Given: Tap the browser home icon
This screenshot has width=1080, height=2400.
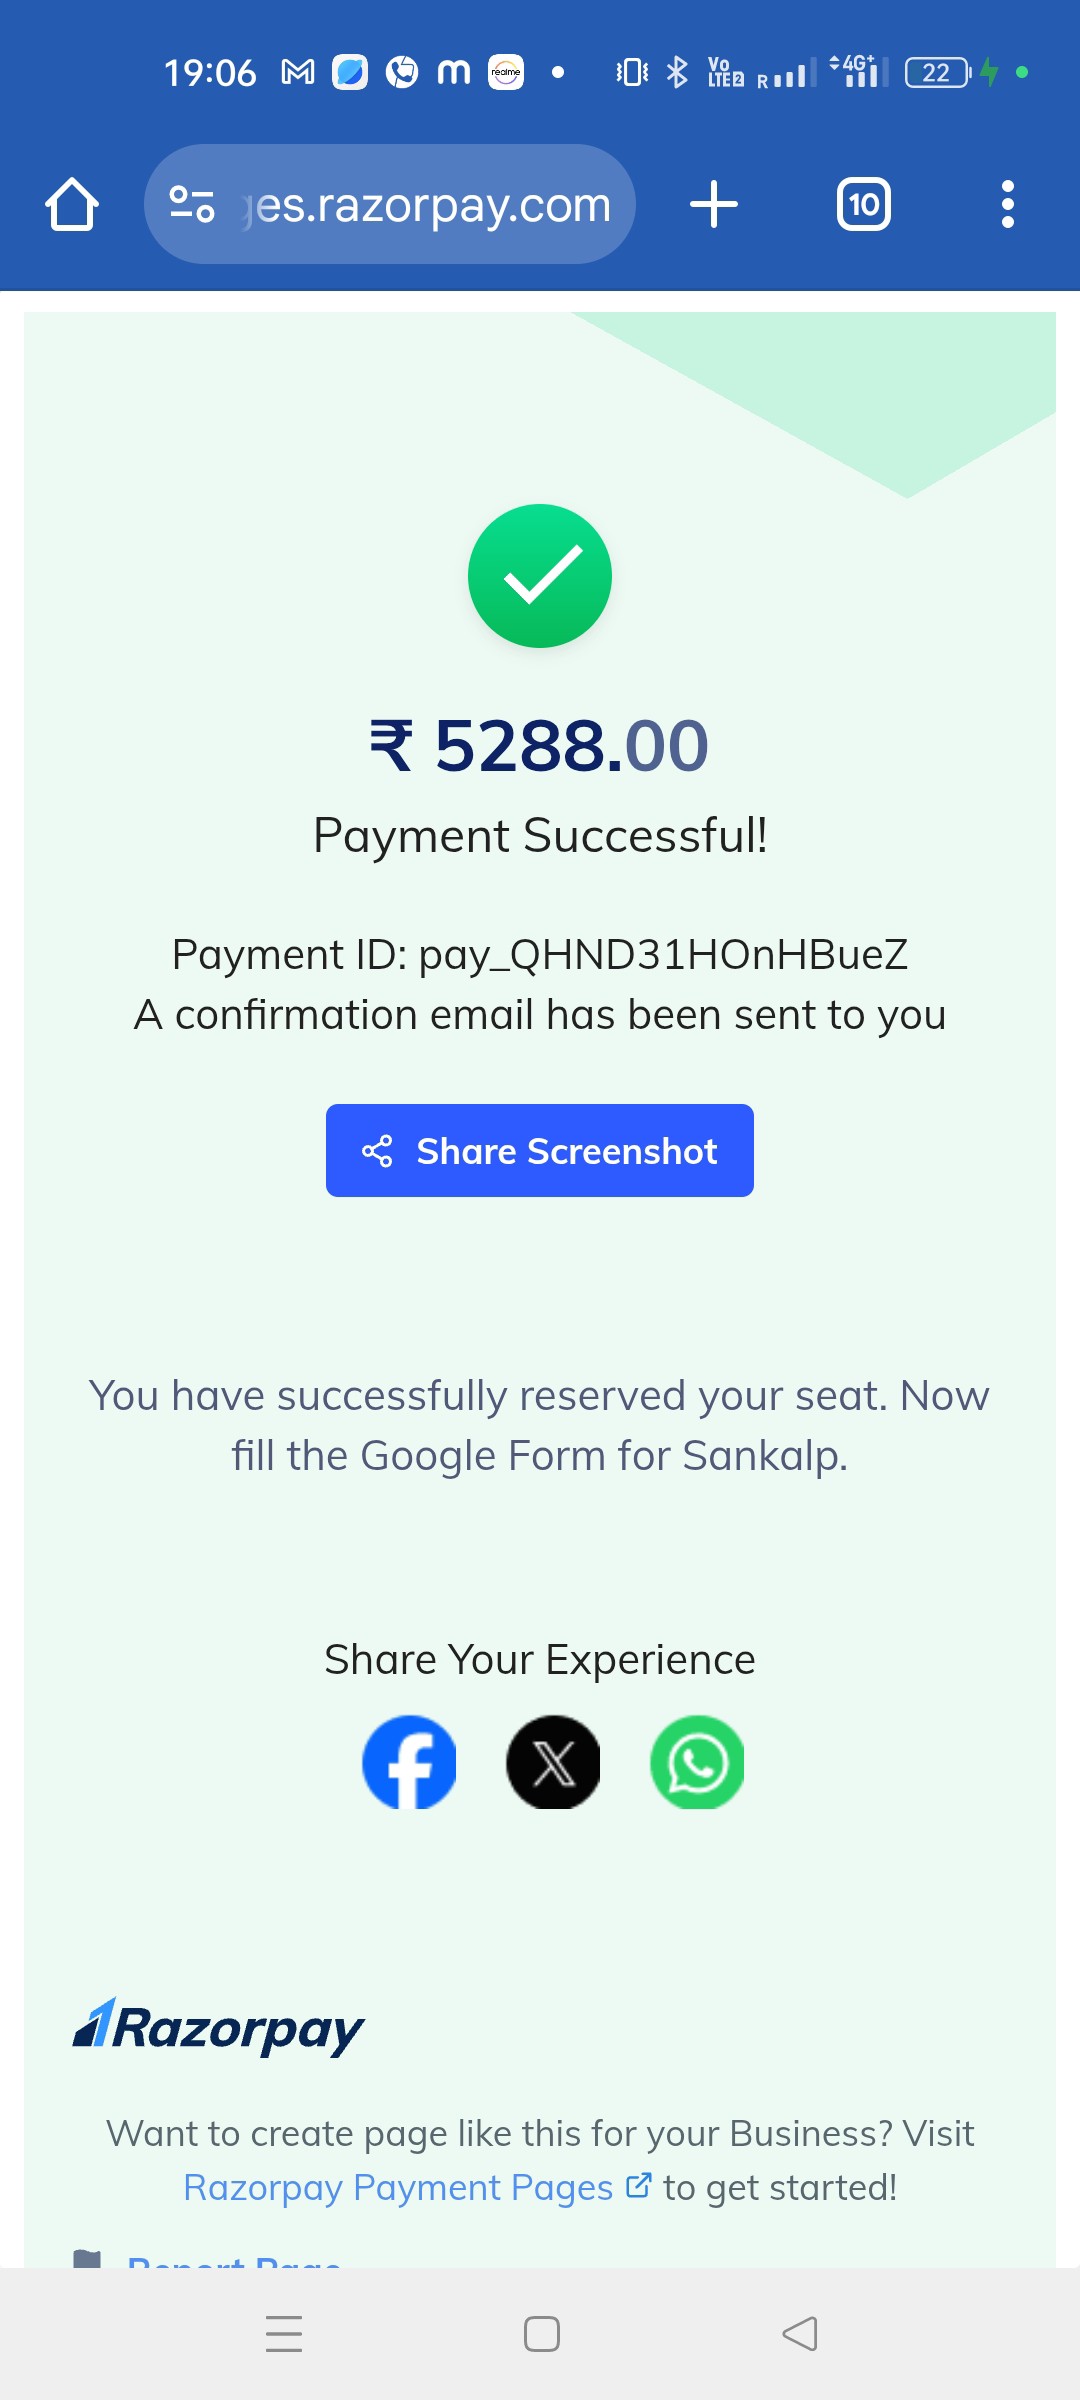Looking at the screenshot, I should point(72,204).
